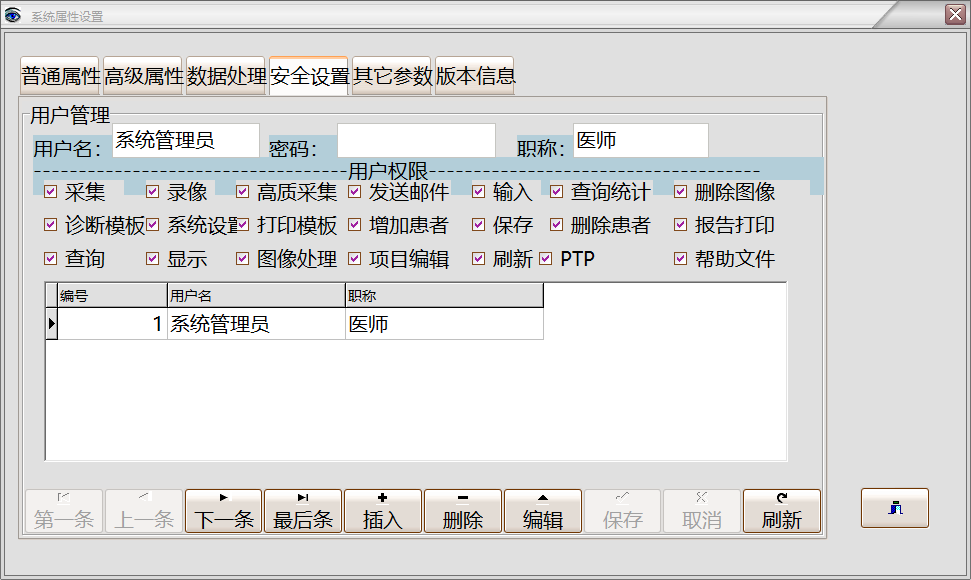Select the 系统管理员 row in user table
This screenshot has height=580, width=971.
[255, 324]
